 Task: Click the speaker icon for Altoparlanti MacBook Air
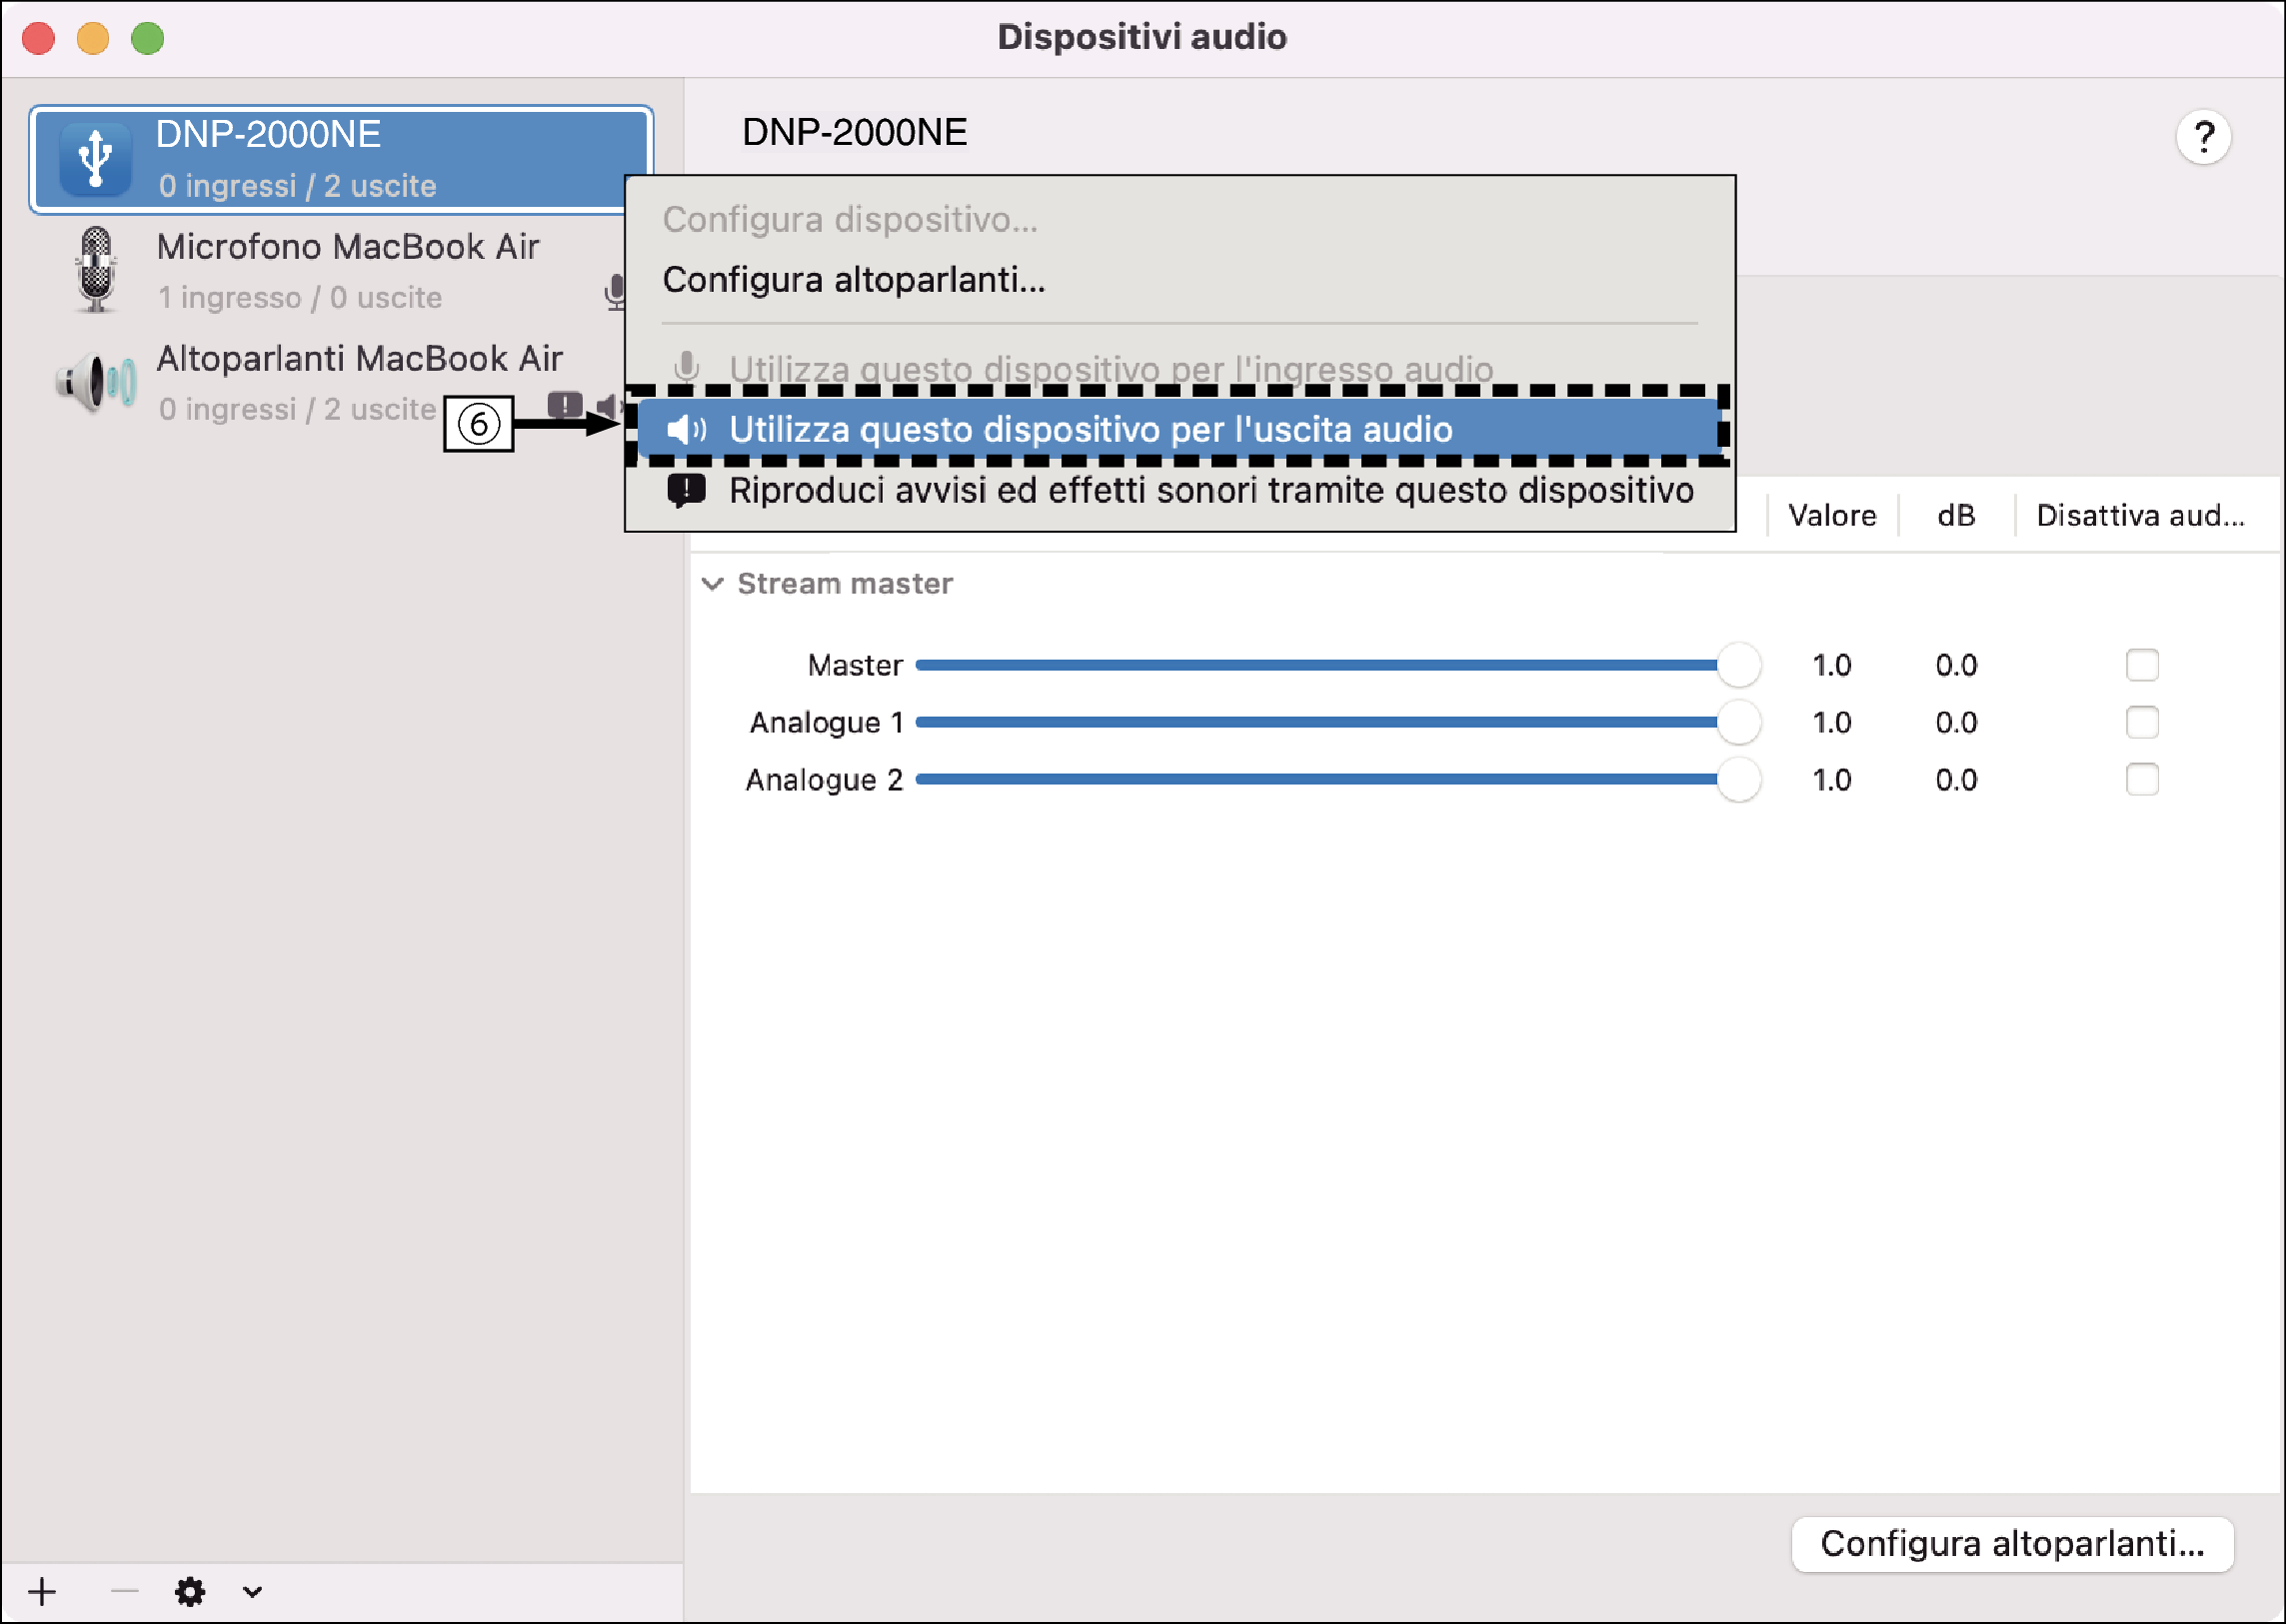coord(96,382)
